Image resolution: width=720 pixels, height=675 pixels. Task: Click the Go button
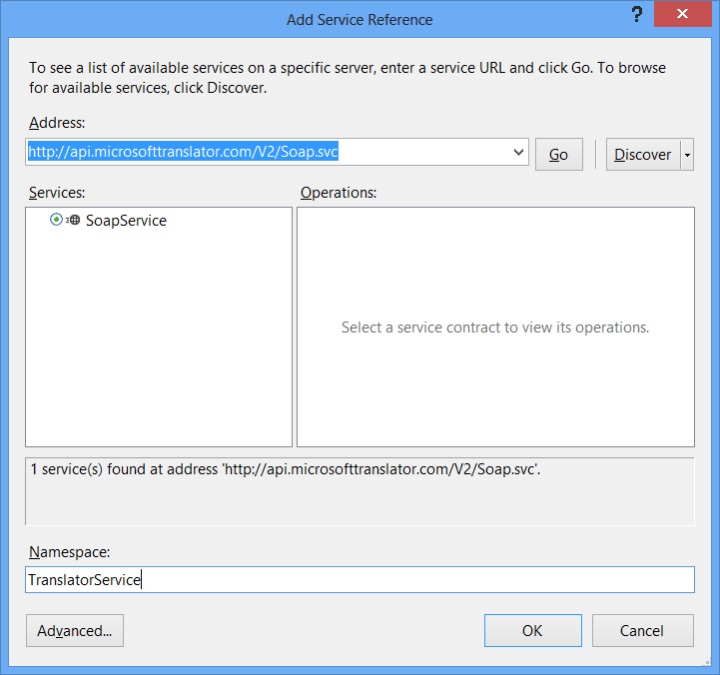559,155
